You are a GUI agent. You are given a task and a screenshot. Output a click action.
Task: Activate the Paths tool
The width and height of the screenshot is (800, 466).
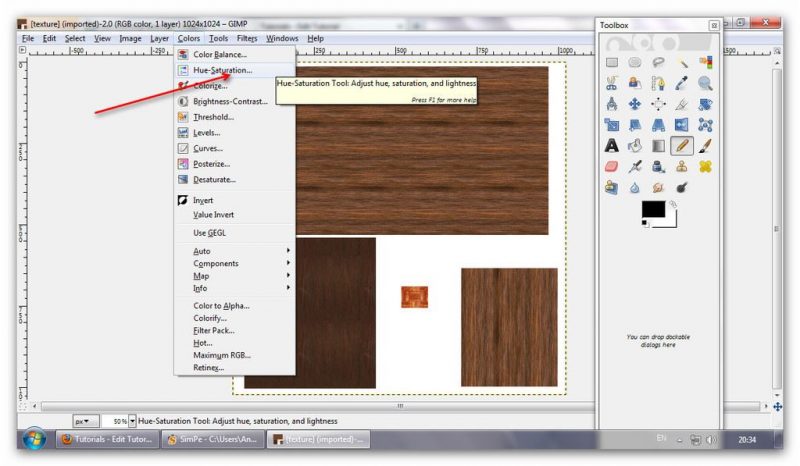658,83
